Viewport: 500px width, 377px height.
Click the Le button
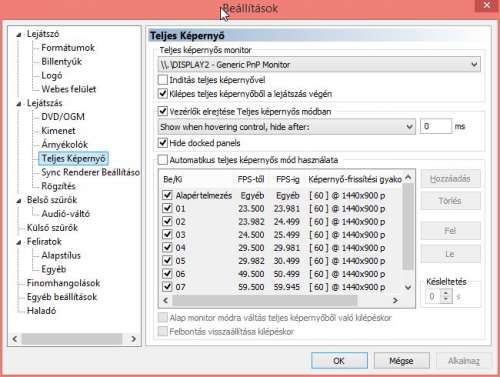tap(450, 254)
